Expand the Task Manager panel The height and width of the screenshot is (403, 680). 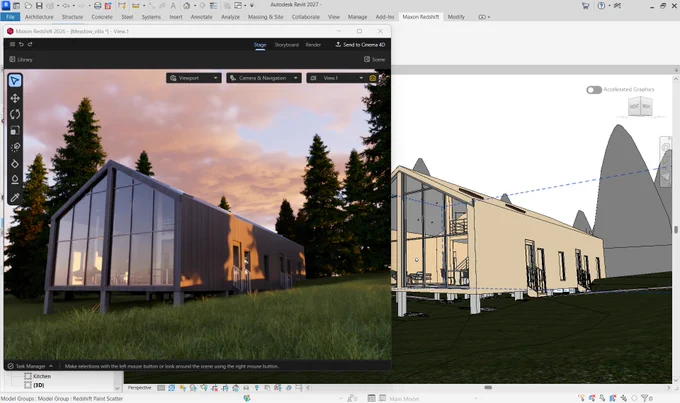(x=30, y=366)
